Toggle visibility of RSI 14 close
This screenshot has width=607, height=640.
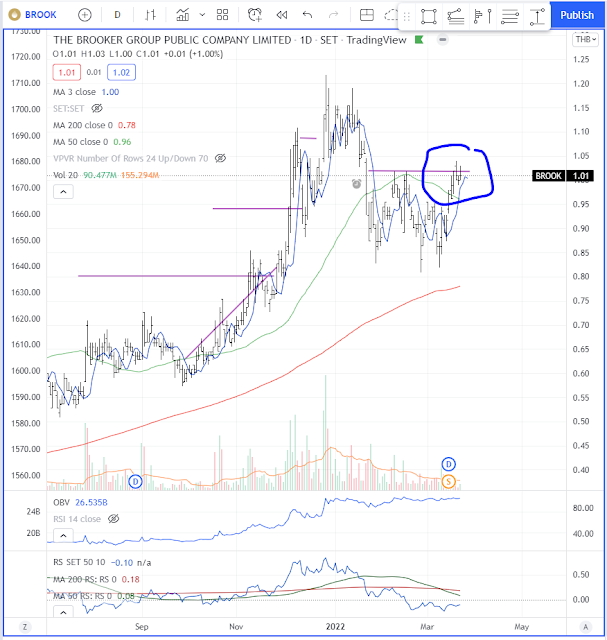(x=113, y=519)
